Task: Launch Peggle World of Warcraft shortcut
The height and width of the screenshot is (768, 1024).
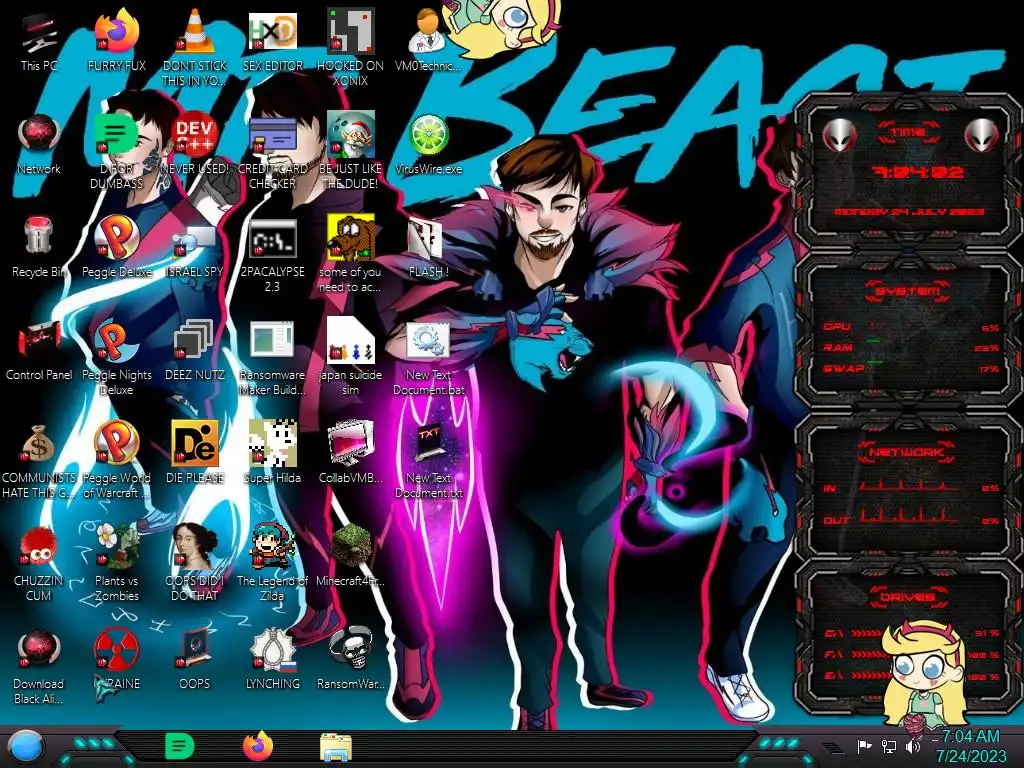Action: [x=116, y=460]
